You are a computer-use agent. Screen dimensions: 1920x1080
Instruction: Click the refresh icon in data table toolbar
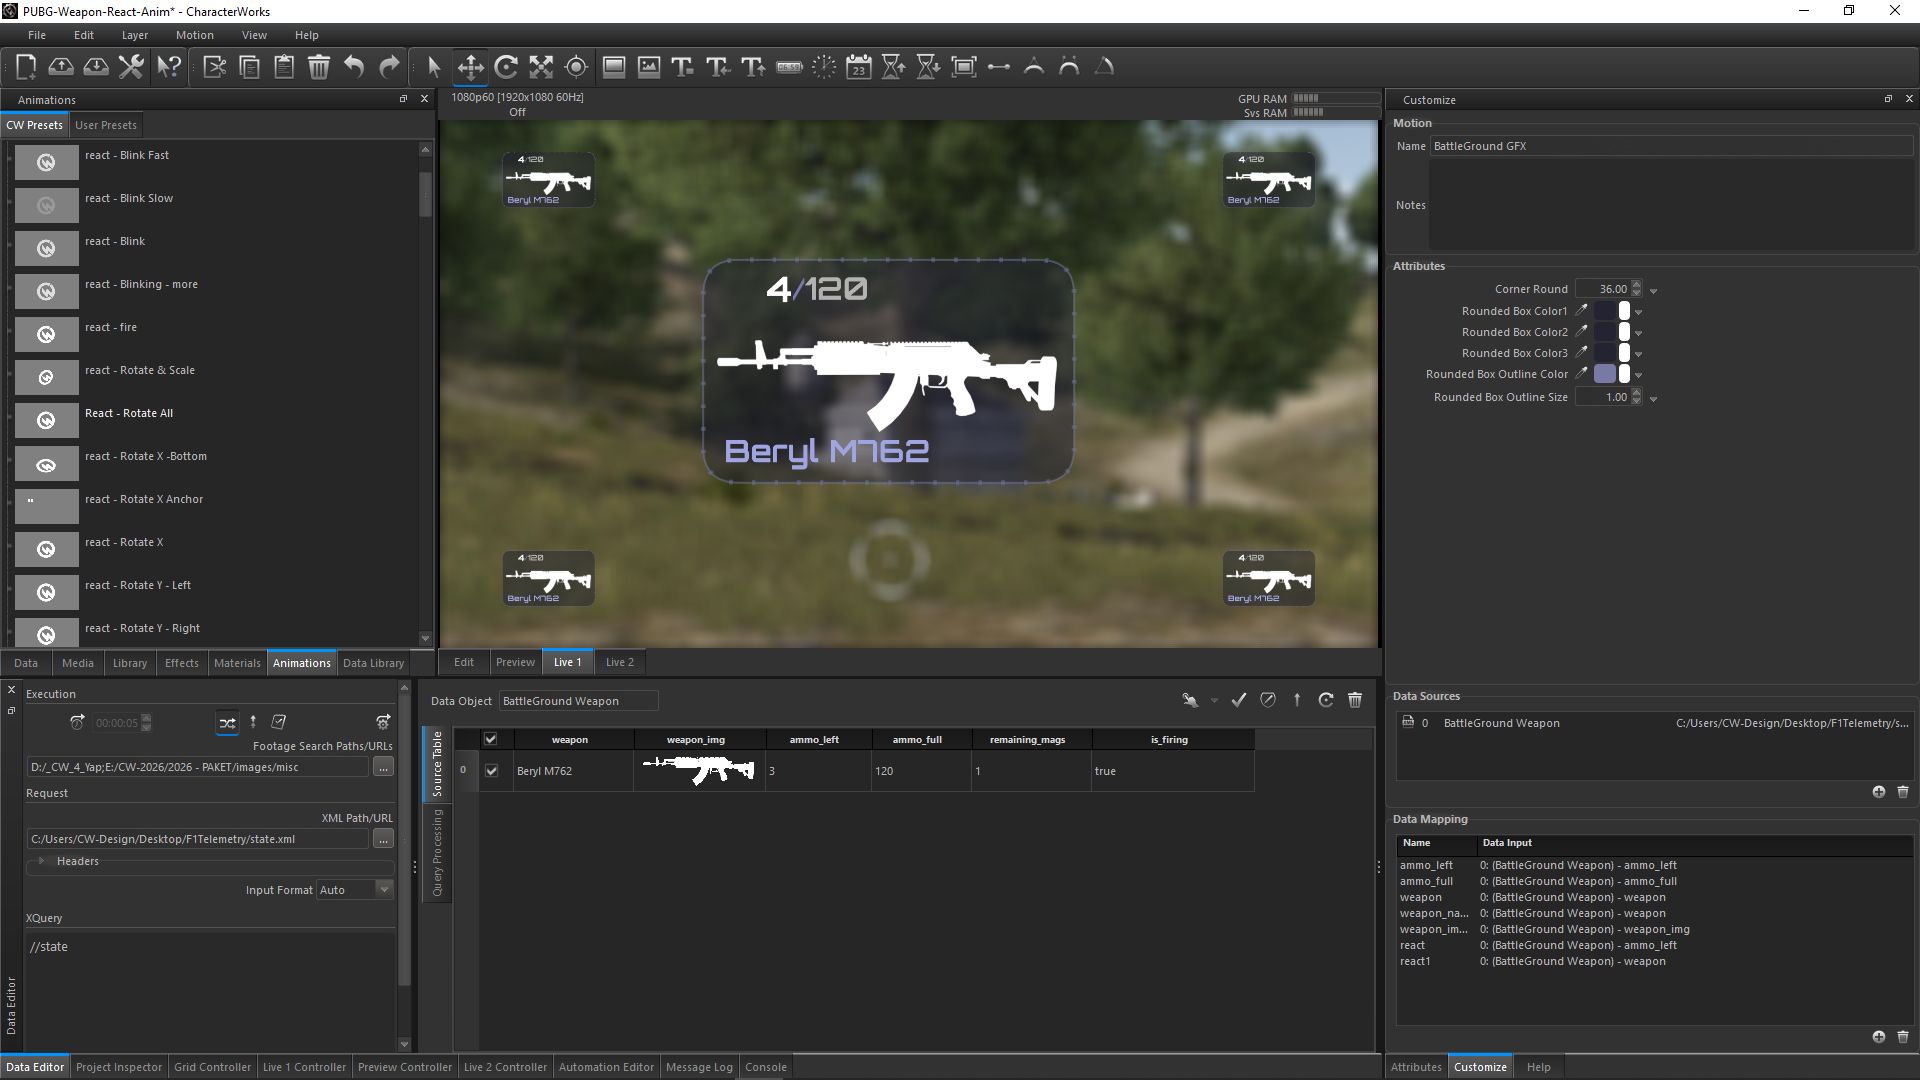click(1326, 700)
